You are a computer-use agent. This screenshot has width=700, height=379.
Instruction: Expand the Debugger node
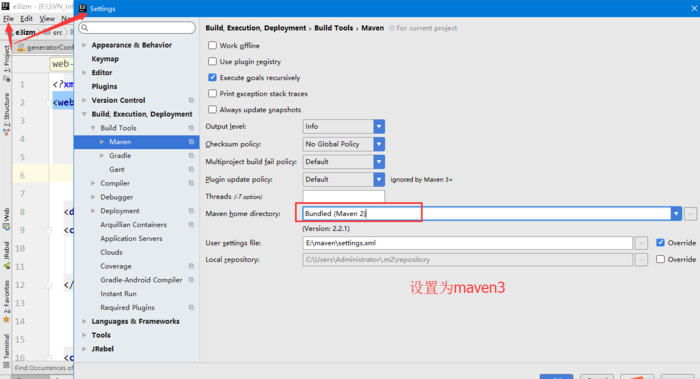[93, 197]
